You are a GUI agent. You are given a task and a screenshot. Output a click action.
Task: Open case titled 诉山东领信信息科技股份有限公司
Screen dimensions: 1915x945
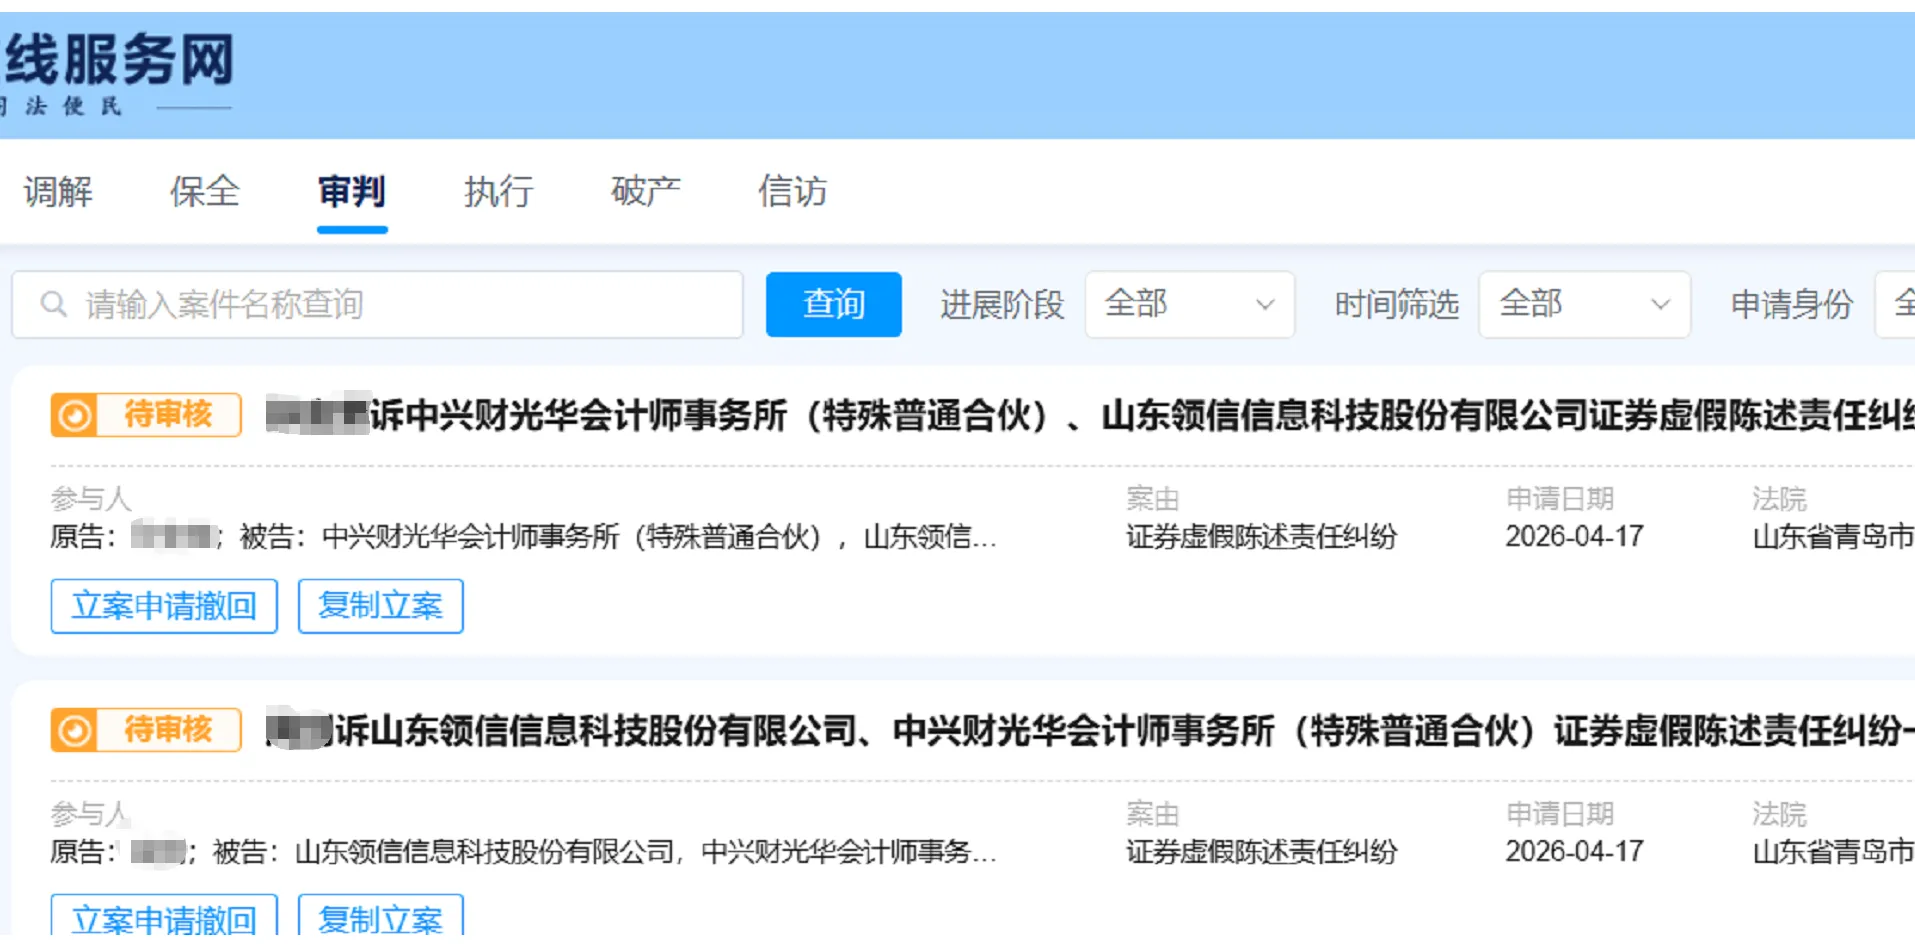click(x=1090, y=730)
